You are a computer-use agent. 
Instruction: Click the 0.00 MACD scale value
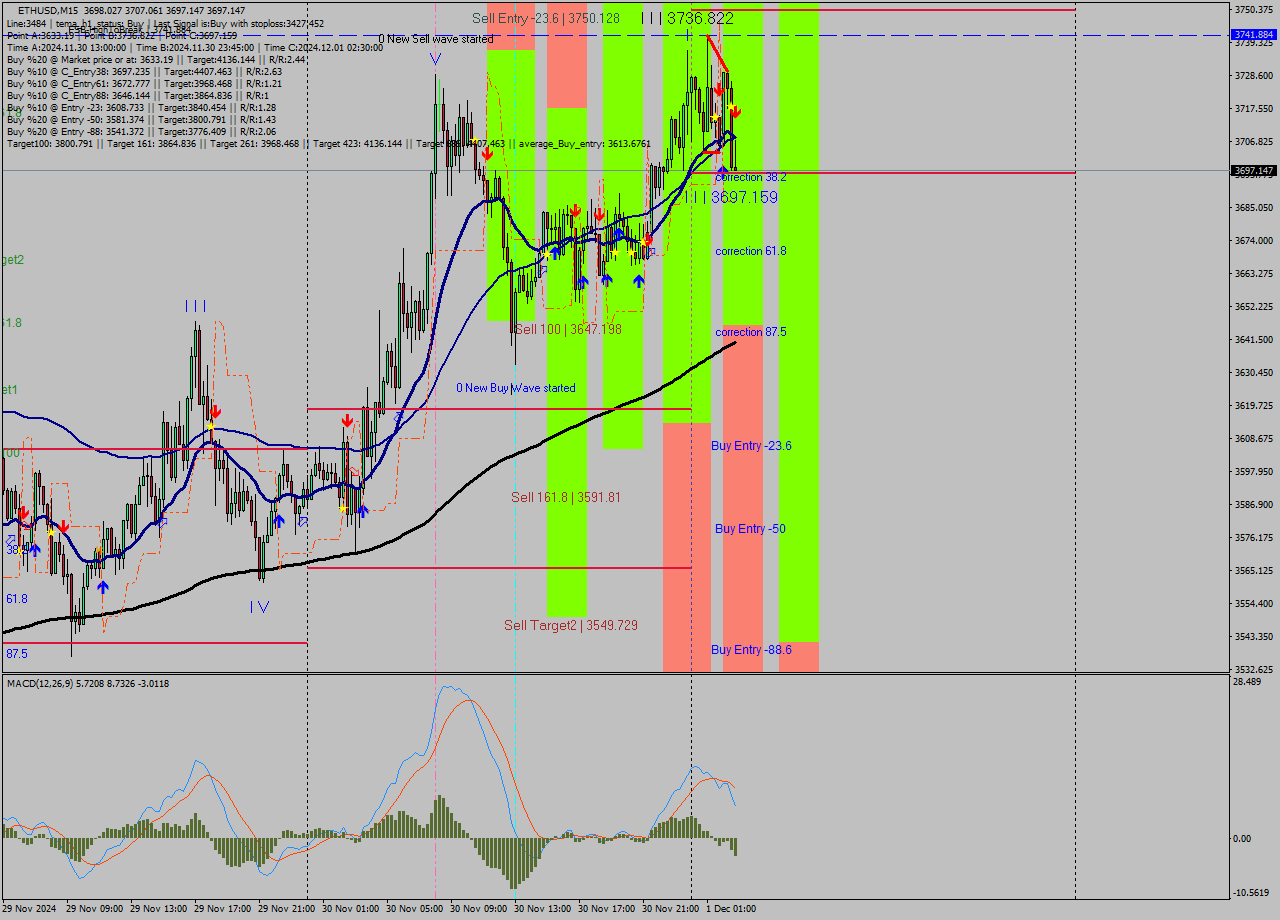point(1242,839)
